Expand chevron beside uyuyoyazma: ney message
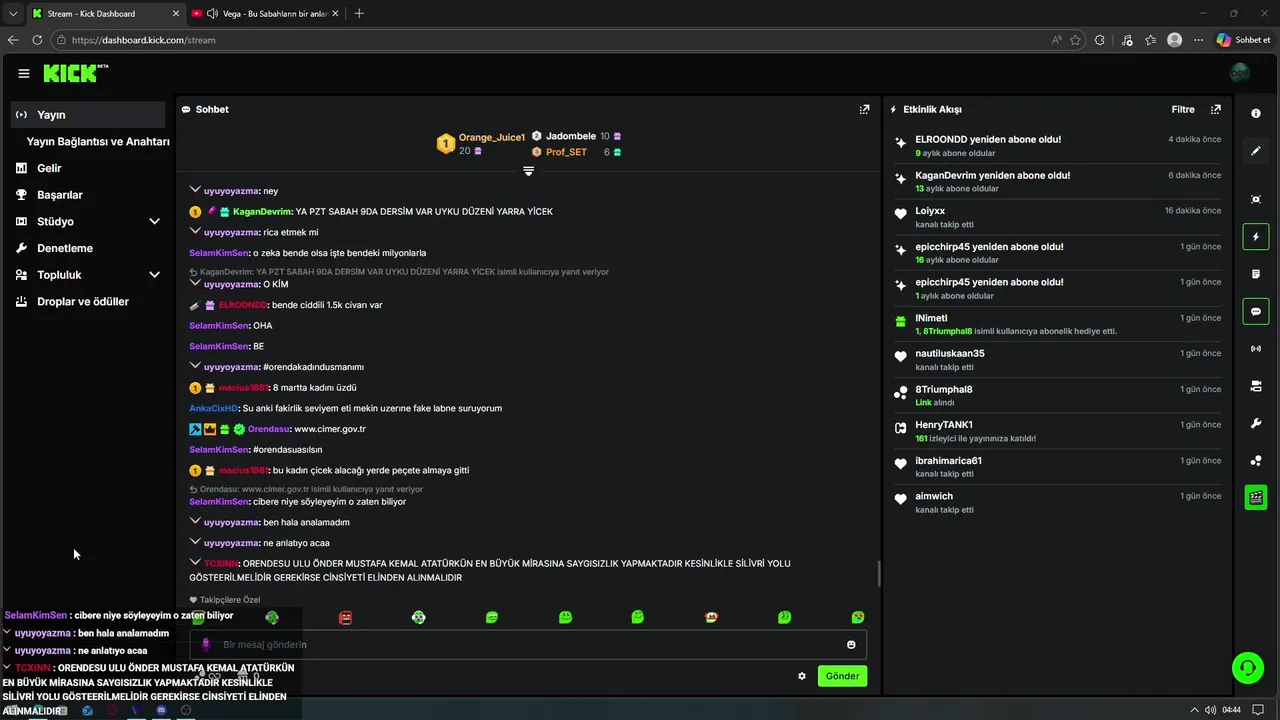The width and height of the screenshot is (1280, 720). tap(195, 190)
